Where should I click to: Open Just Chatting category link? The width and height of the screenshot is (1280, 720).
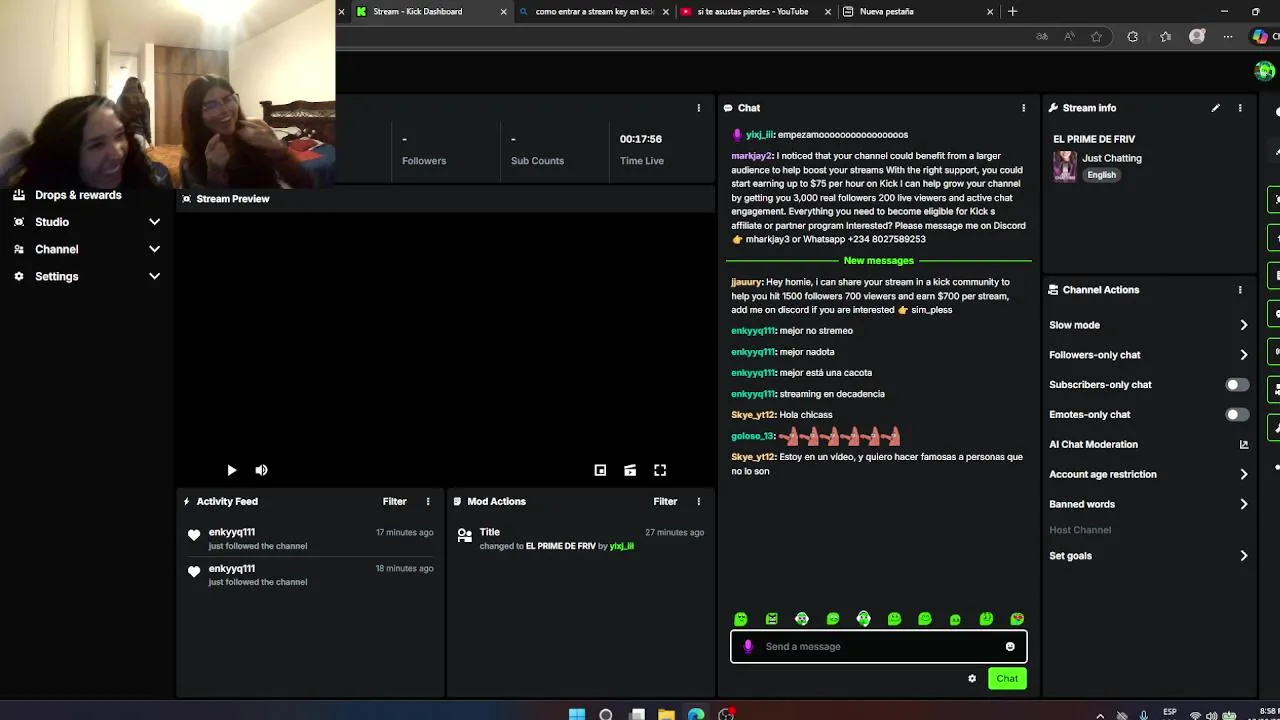[1111, 158]
